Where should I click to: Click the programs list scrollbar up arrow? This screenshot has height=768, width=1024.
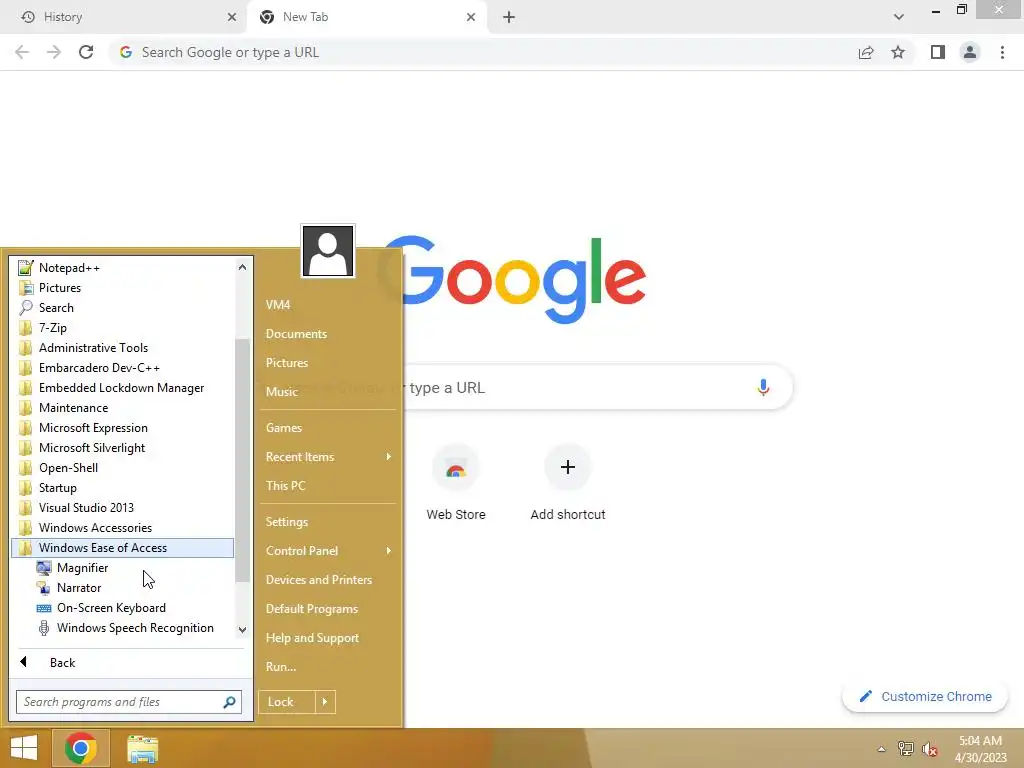pos(242,266)
